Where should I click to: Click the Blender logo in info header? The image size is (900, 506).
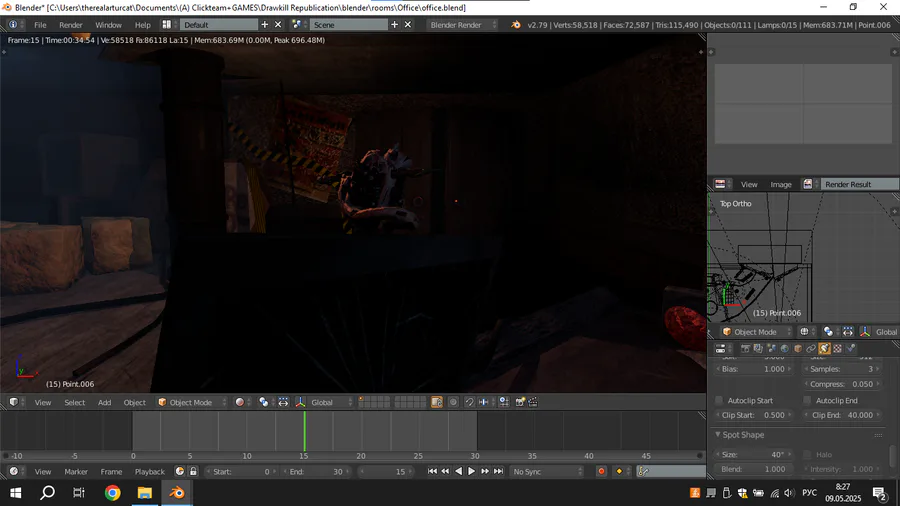pos(516,25)
